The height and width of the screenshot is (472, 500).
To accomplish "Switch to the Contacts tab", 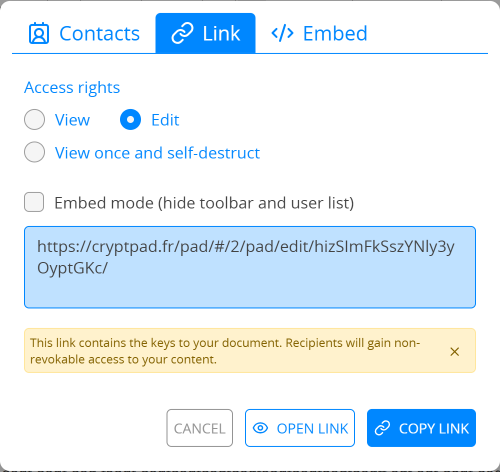I will 84,33.
